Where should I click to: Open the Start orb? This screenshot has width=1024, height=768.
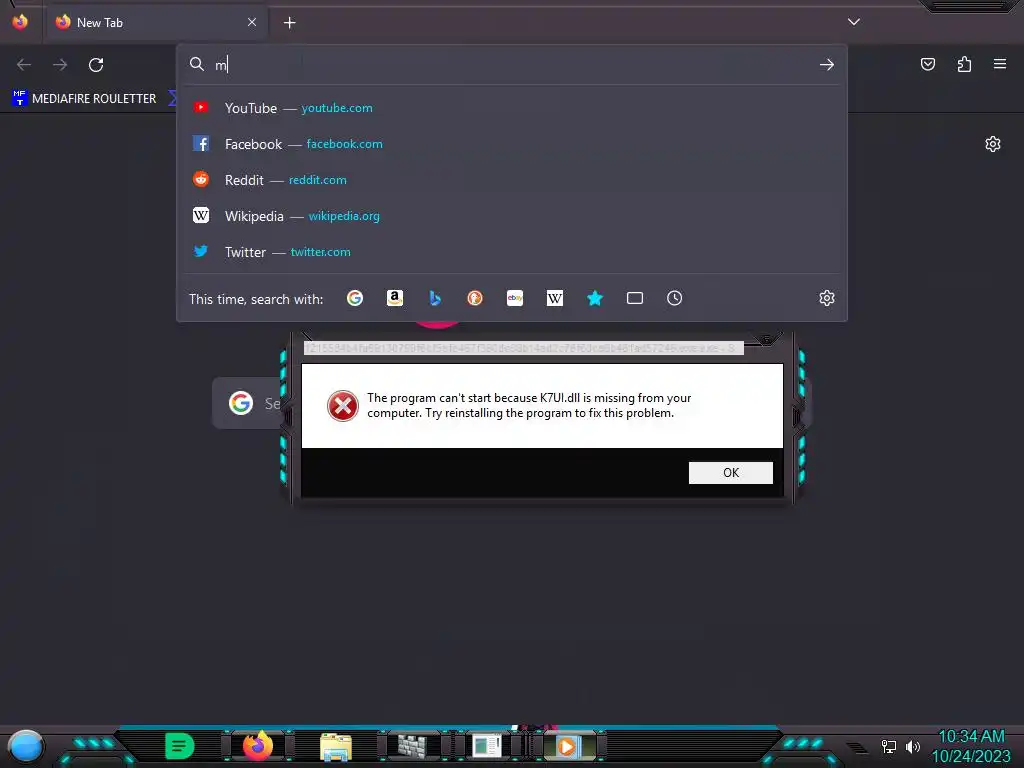pyautogui.click(x=25, y=746)
